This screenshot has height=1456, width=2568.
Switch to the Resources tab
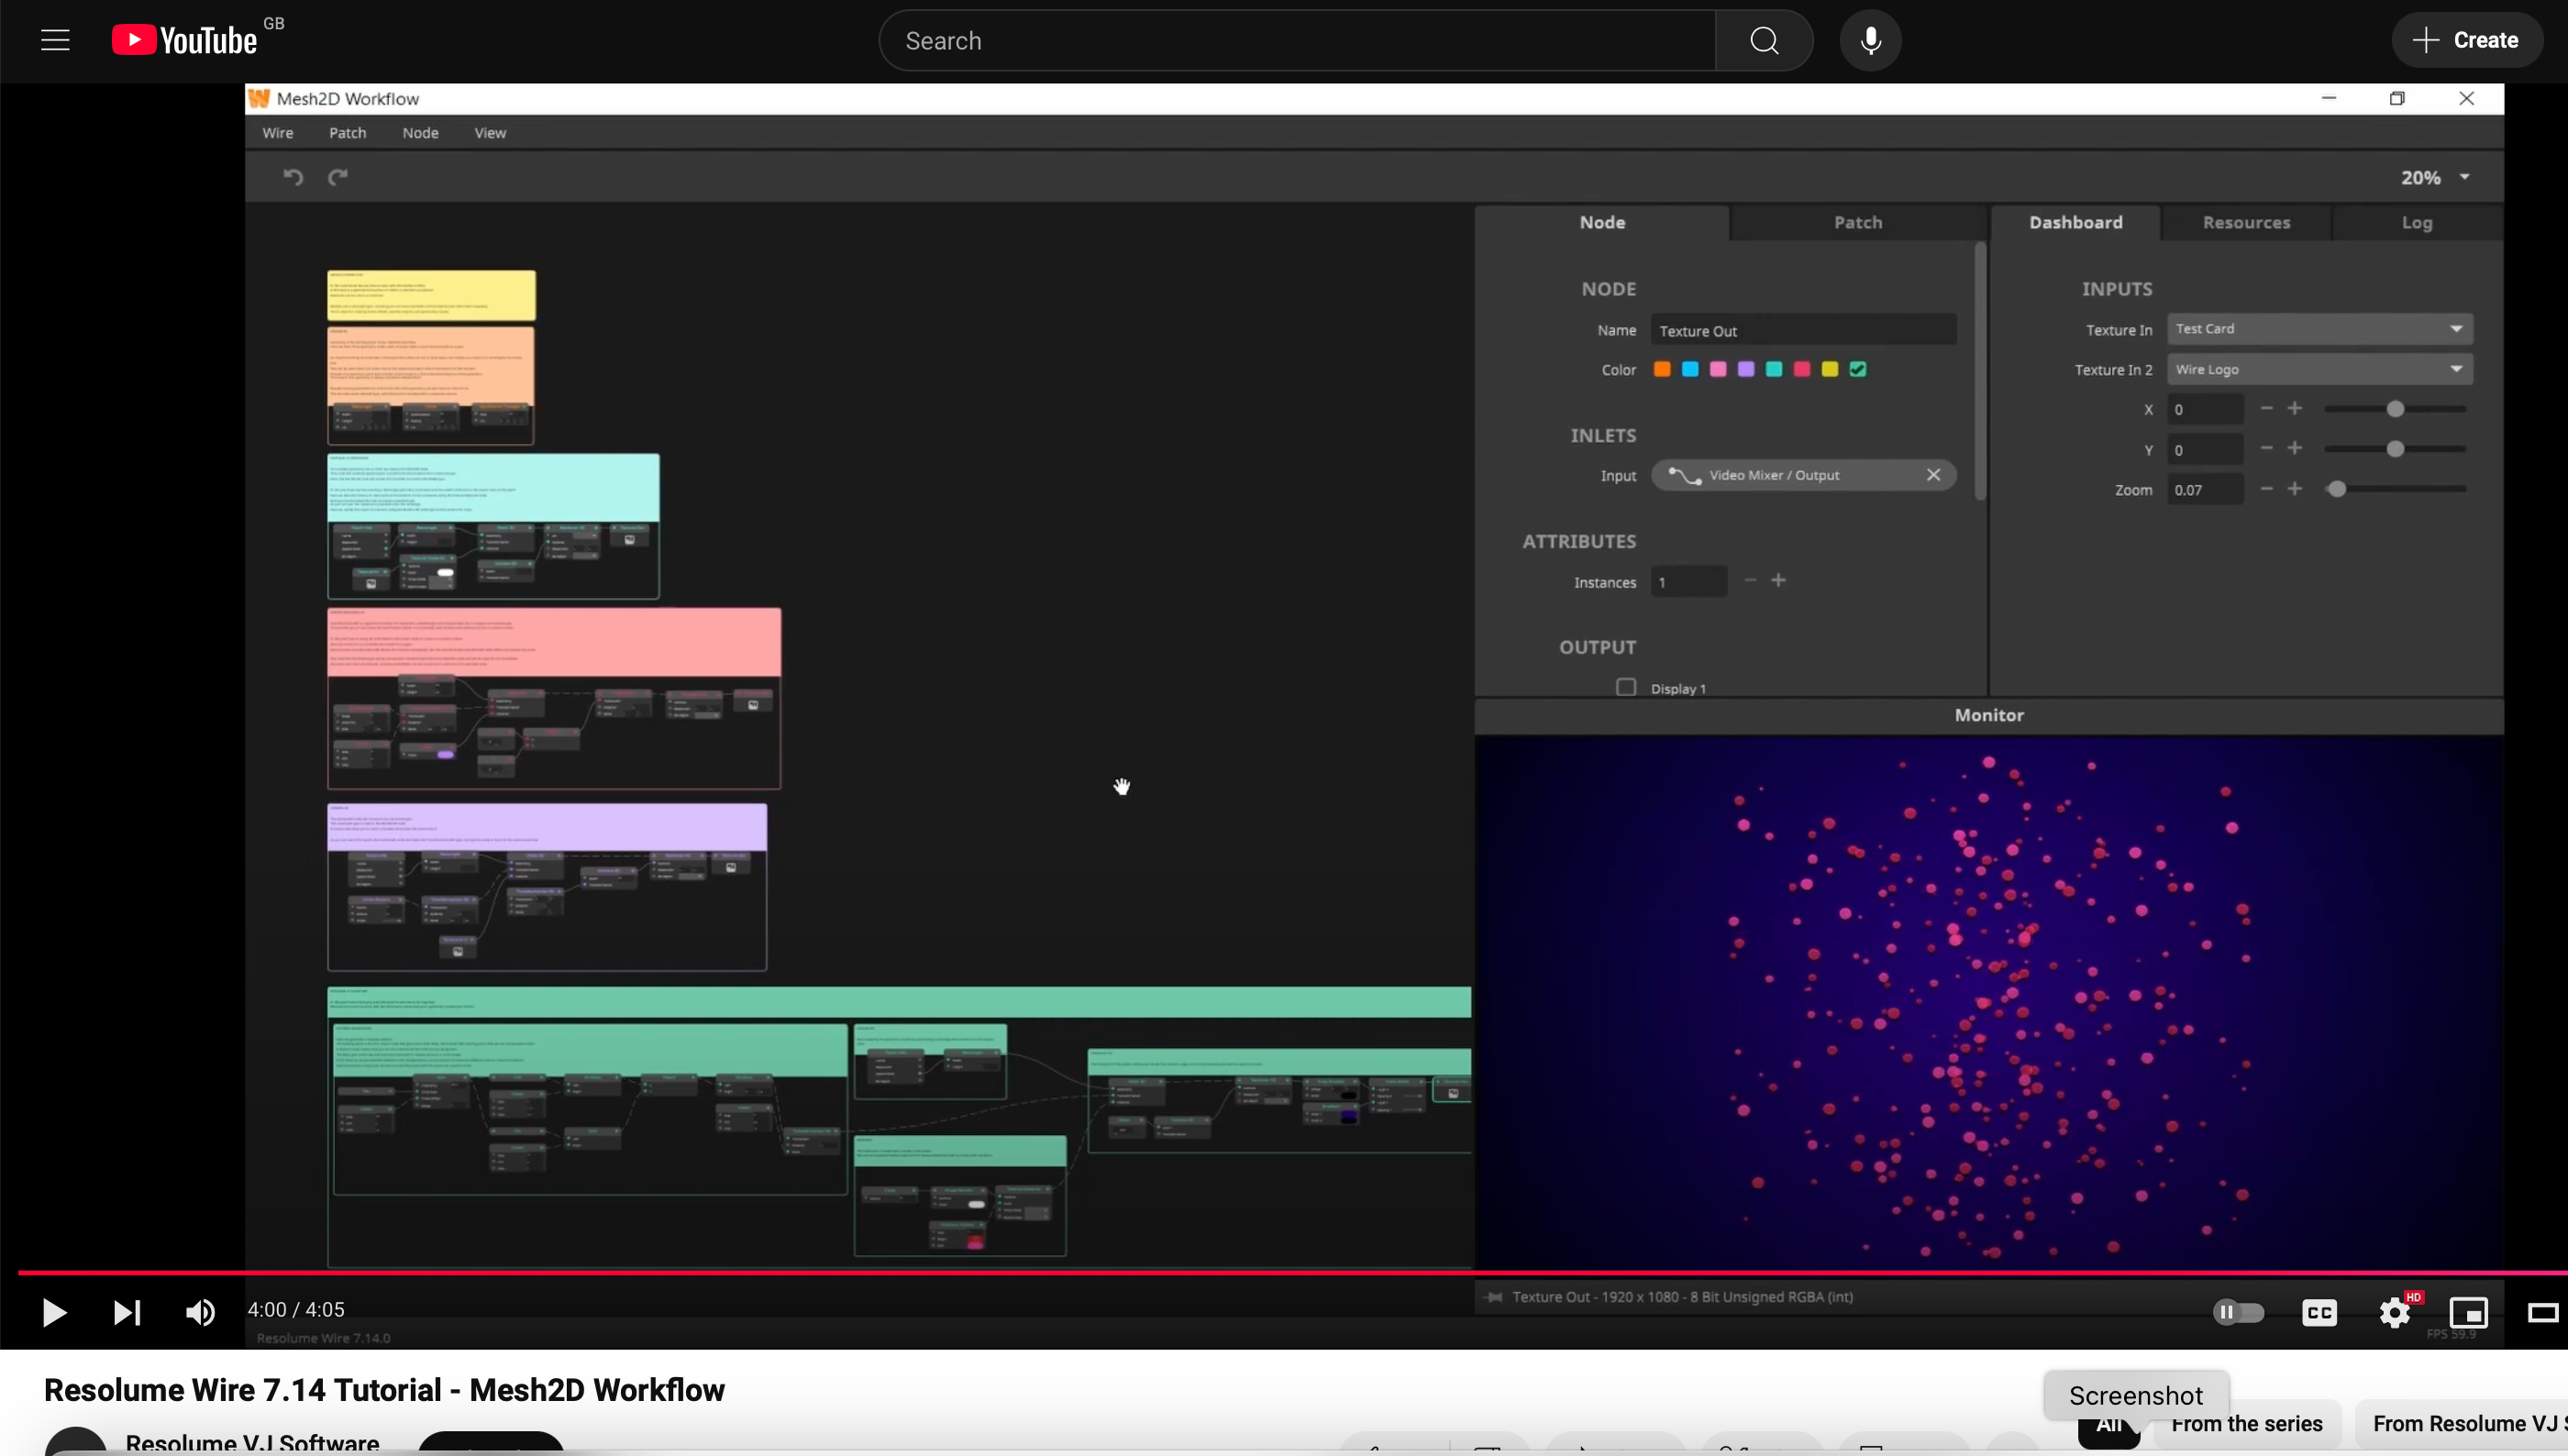[x=2246, y=223]
